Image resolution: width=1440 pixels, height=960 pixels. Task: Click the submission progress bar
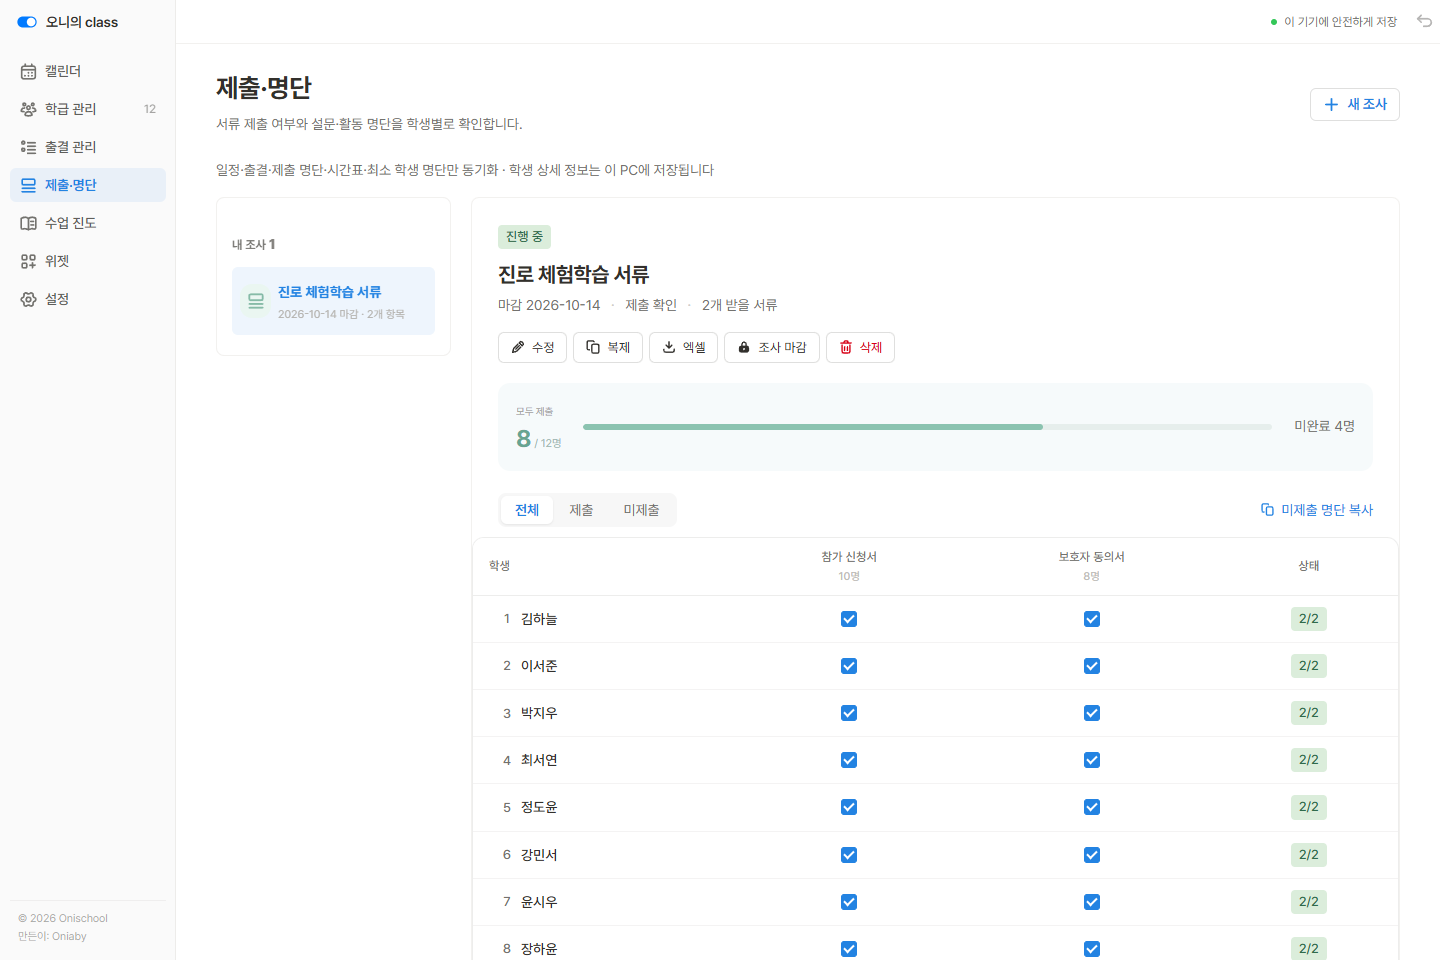pos(927,427)
